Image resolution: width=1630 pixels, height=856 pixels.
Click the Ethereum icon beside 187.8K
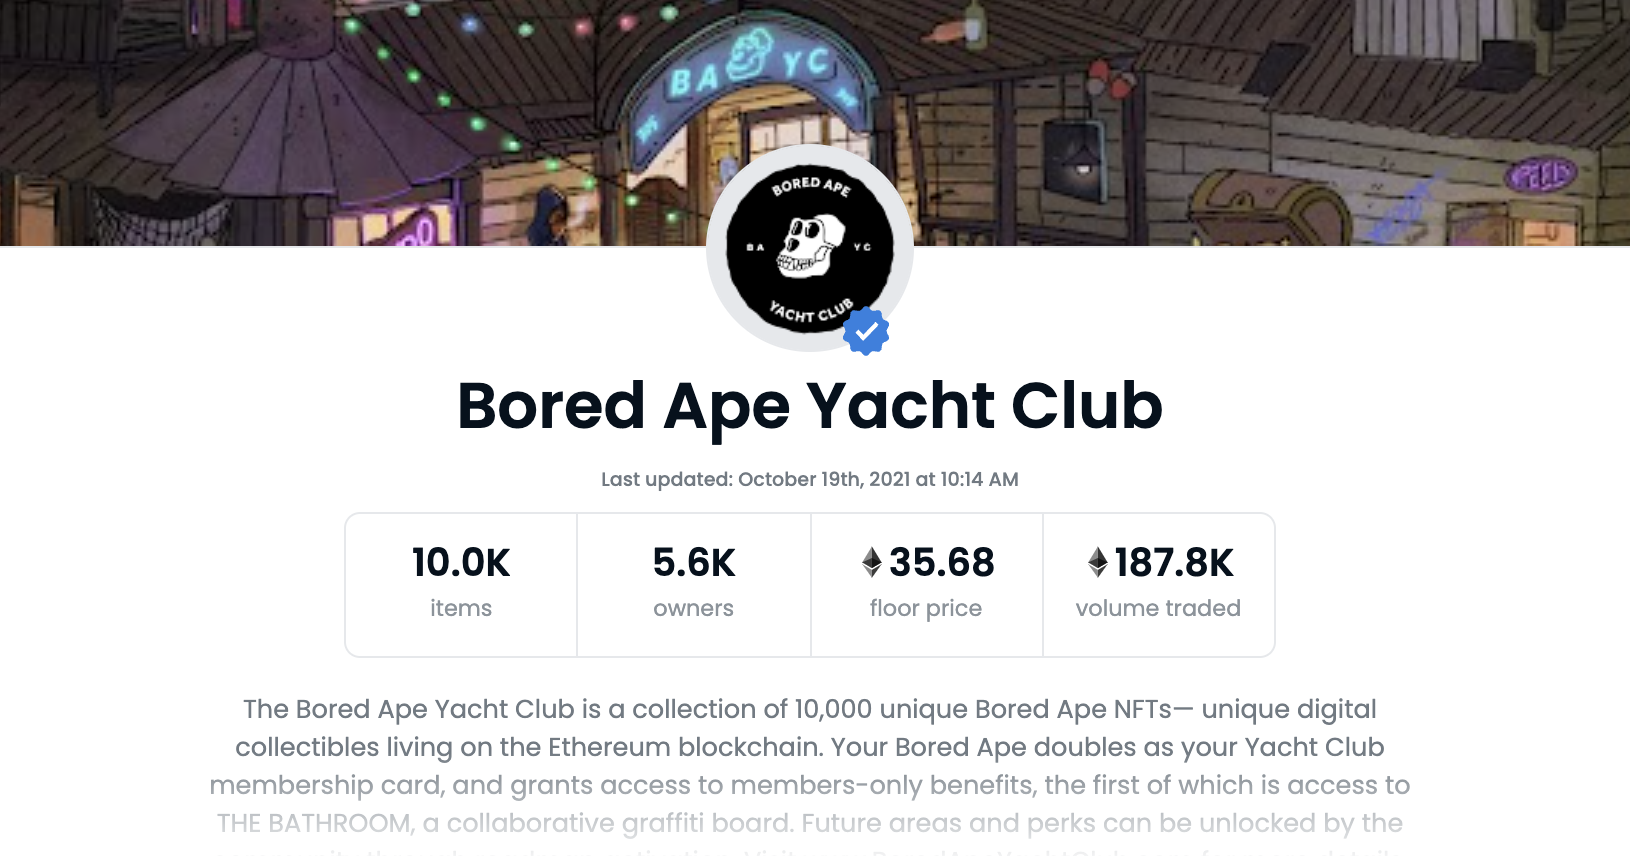[x=1098, y=563]
